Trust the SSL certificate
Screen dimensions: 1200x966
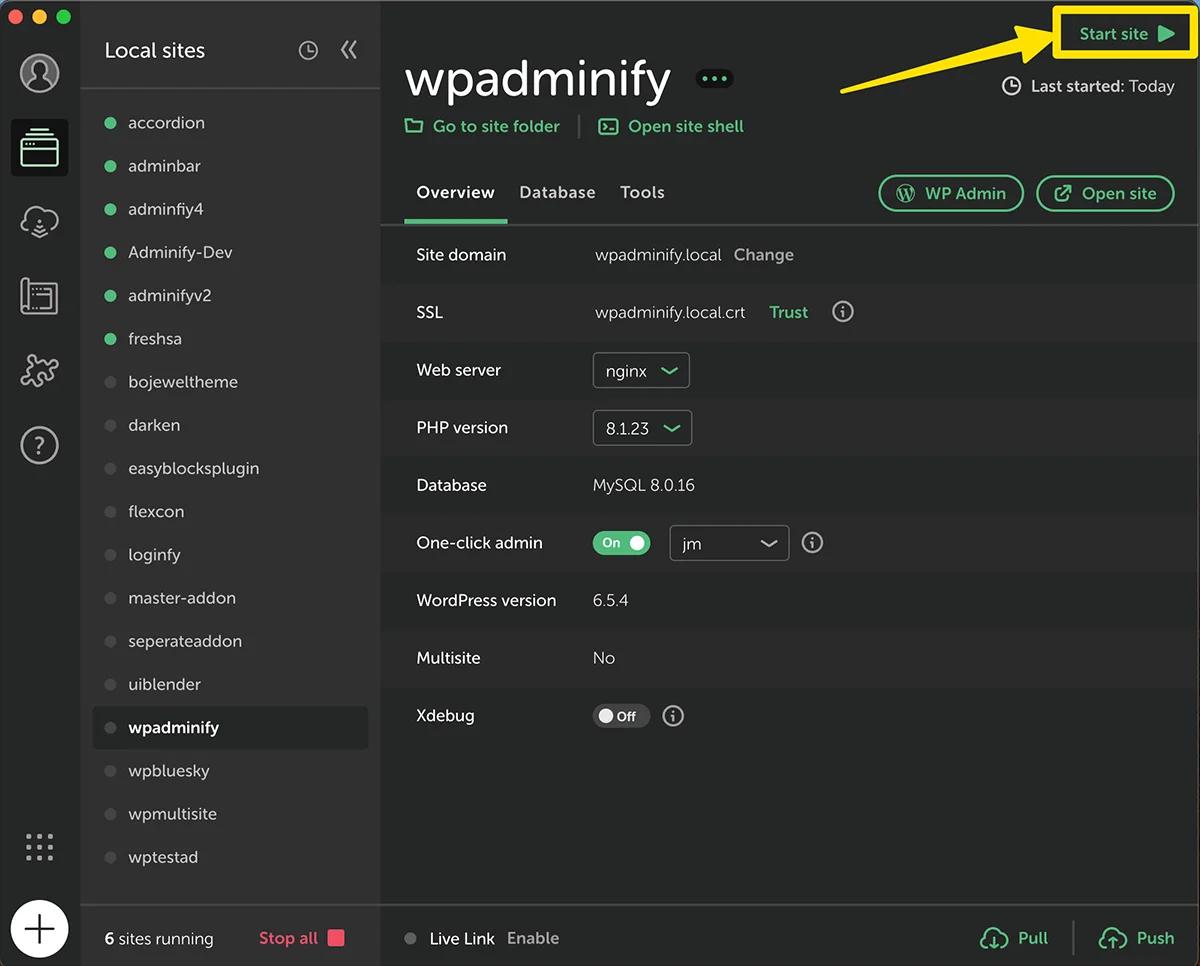(788, 312)
